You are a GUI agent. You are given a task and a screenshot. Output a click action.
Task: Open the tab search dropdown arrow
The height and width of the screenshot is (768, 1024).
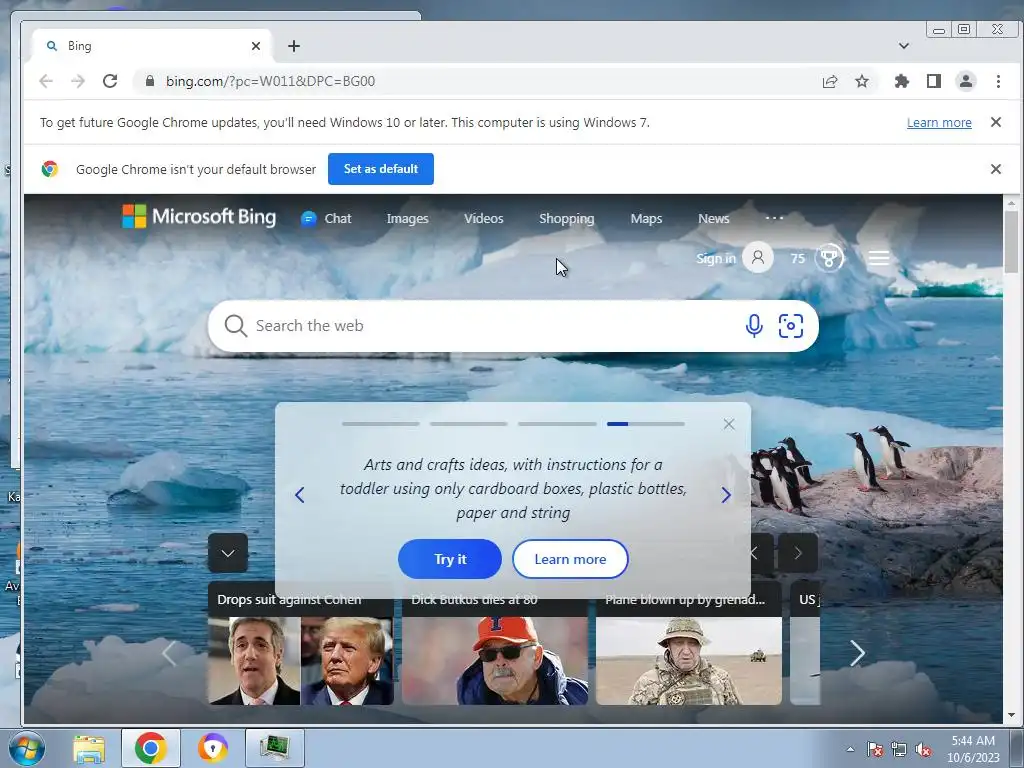click(x=904, y=46)
